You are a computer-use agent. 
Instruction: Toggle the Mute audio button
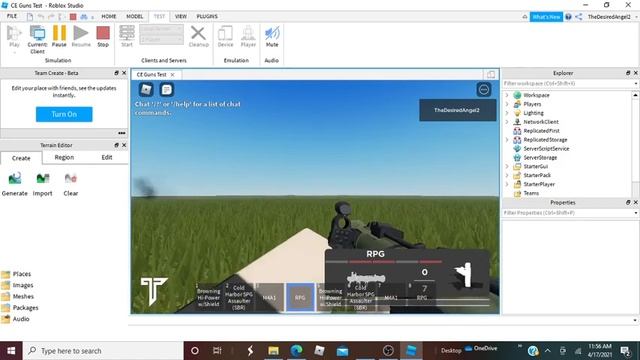pyautogui.click(x=272, y=37)
